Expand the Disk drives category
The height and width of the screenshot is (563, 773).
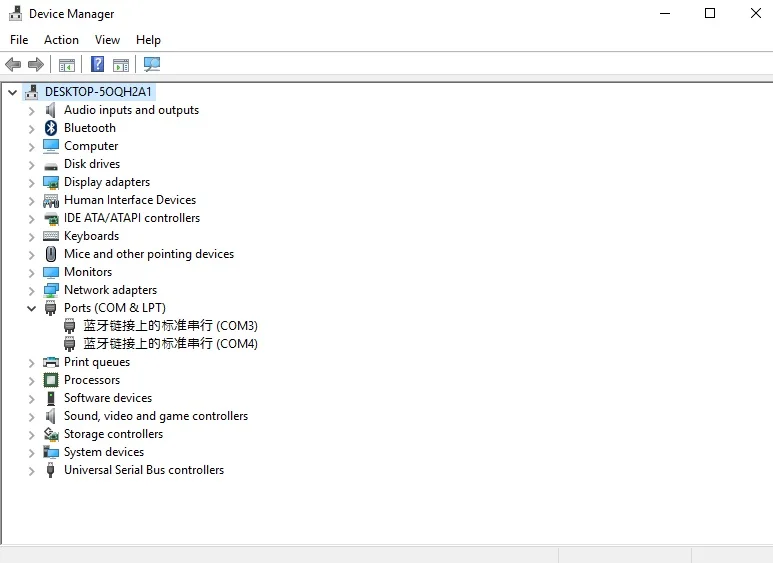click(32, 165)
